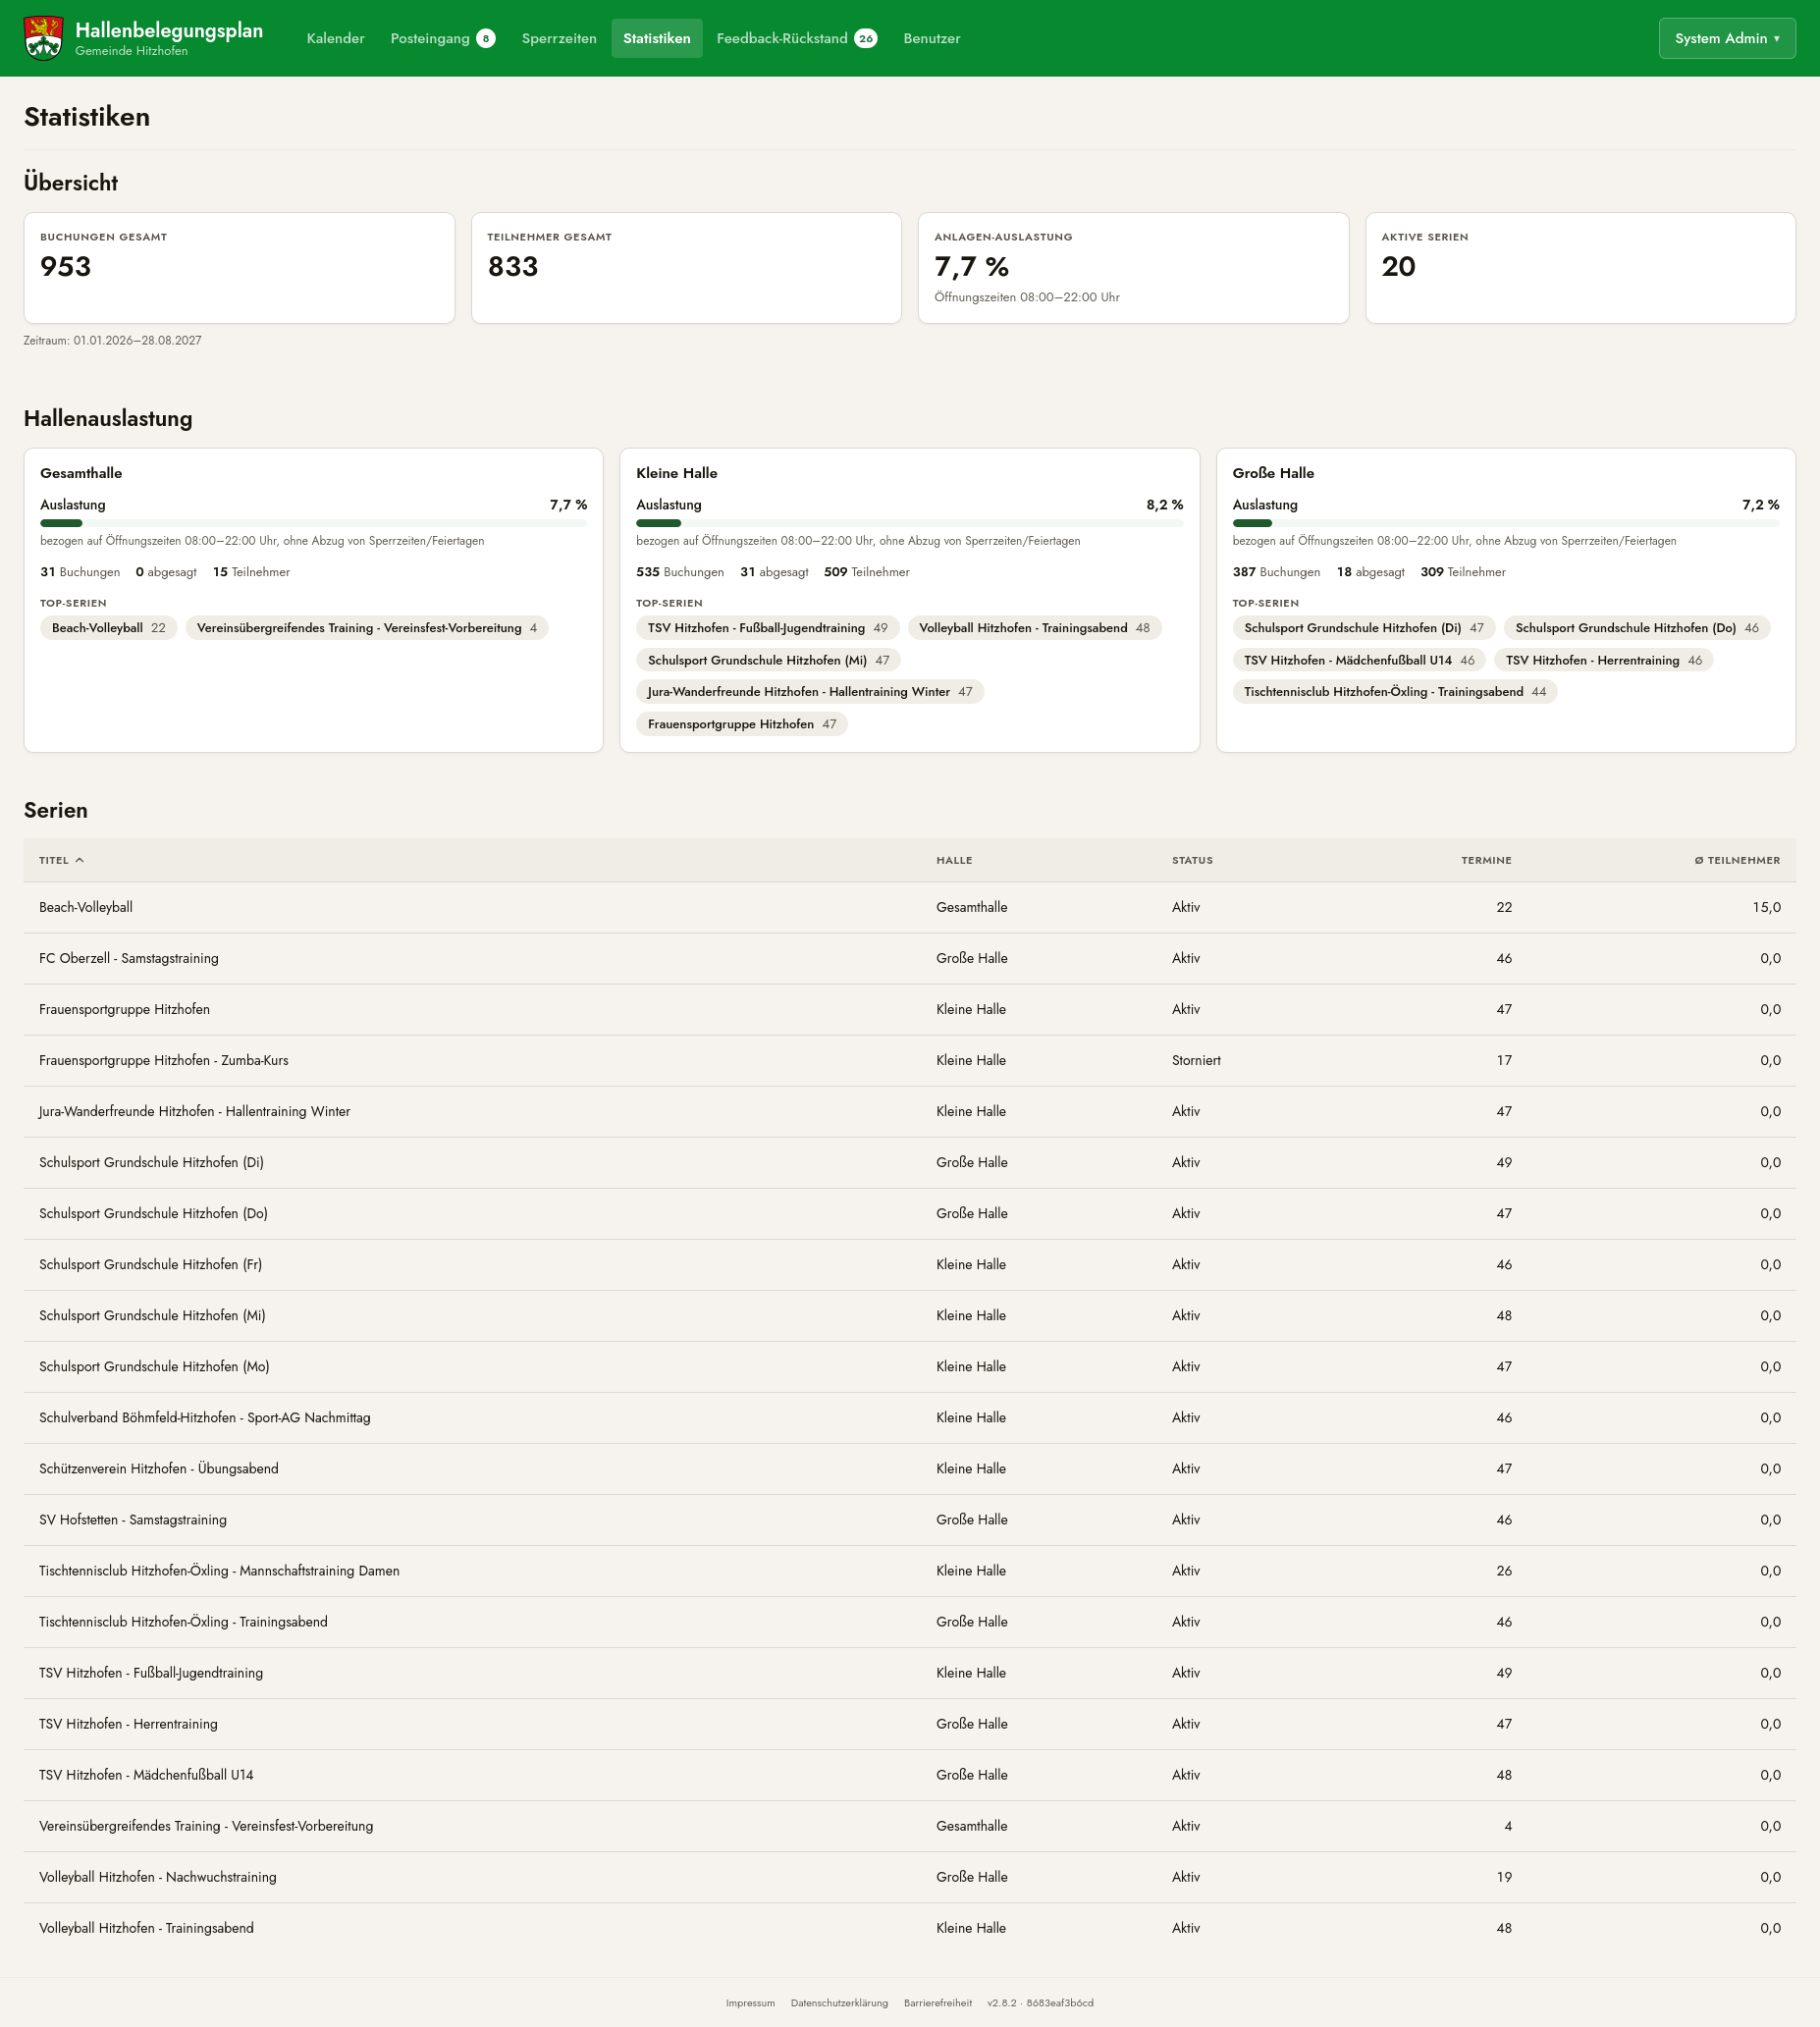Click the Gemeinde Hitzhofen crest logo
The width and height of the screenshot is (1820, 2027).
pyautogui.click(x=43, y=38)
